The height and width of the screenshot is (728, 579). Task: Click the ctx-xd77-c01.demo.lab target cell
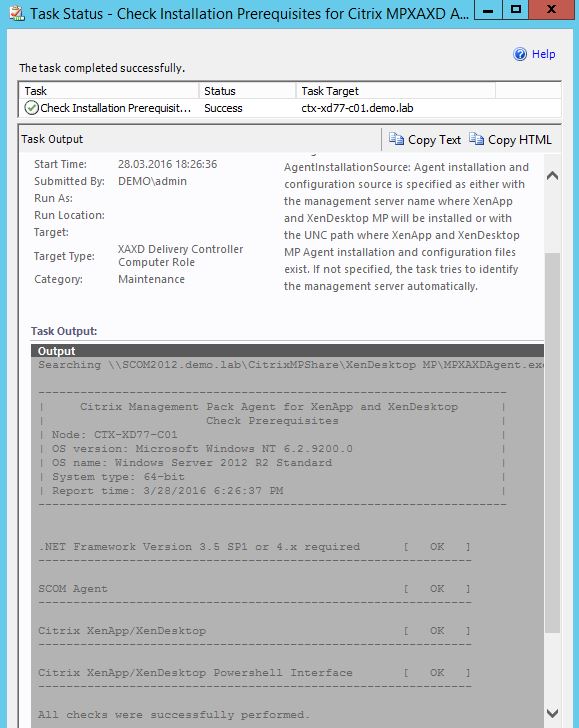click(x=357, y=108)
